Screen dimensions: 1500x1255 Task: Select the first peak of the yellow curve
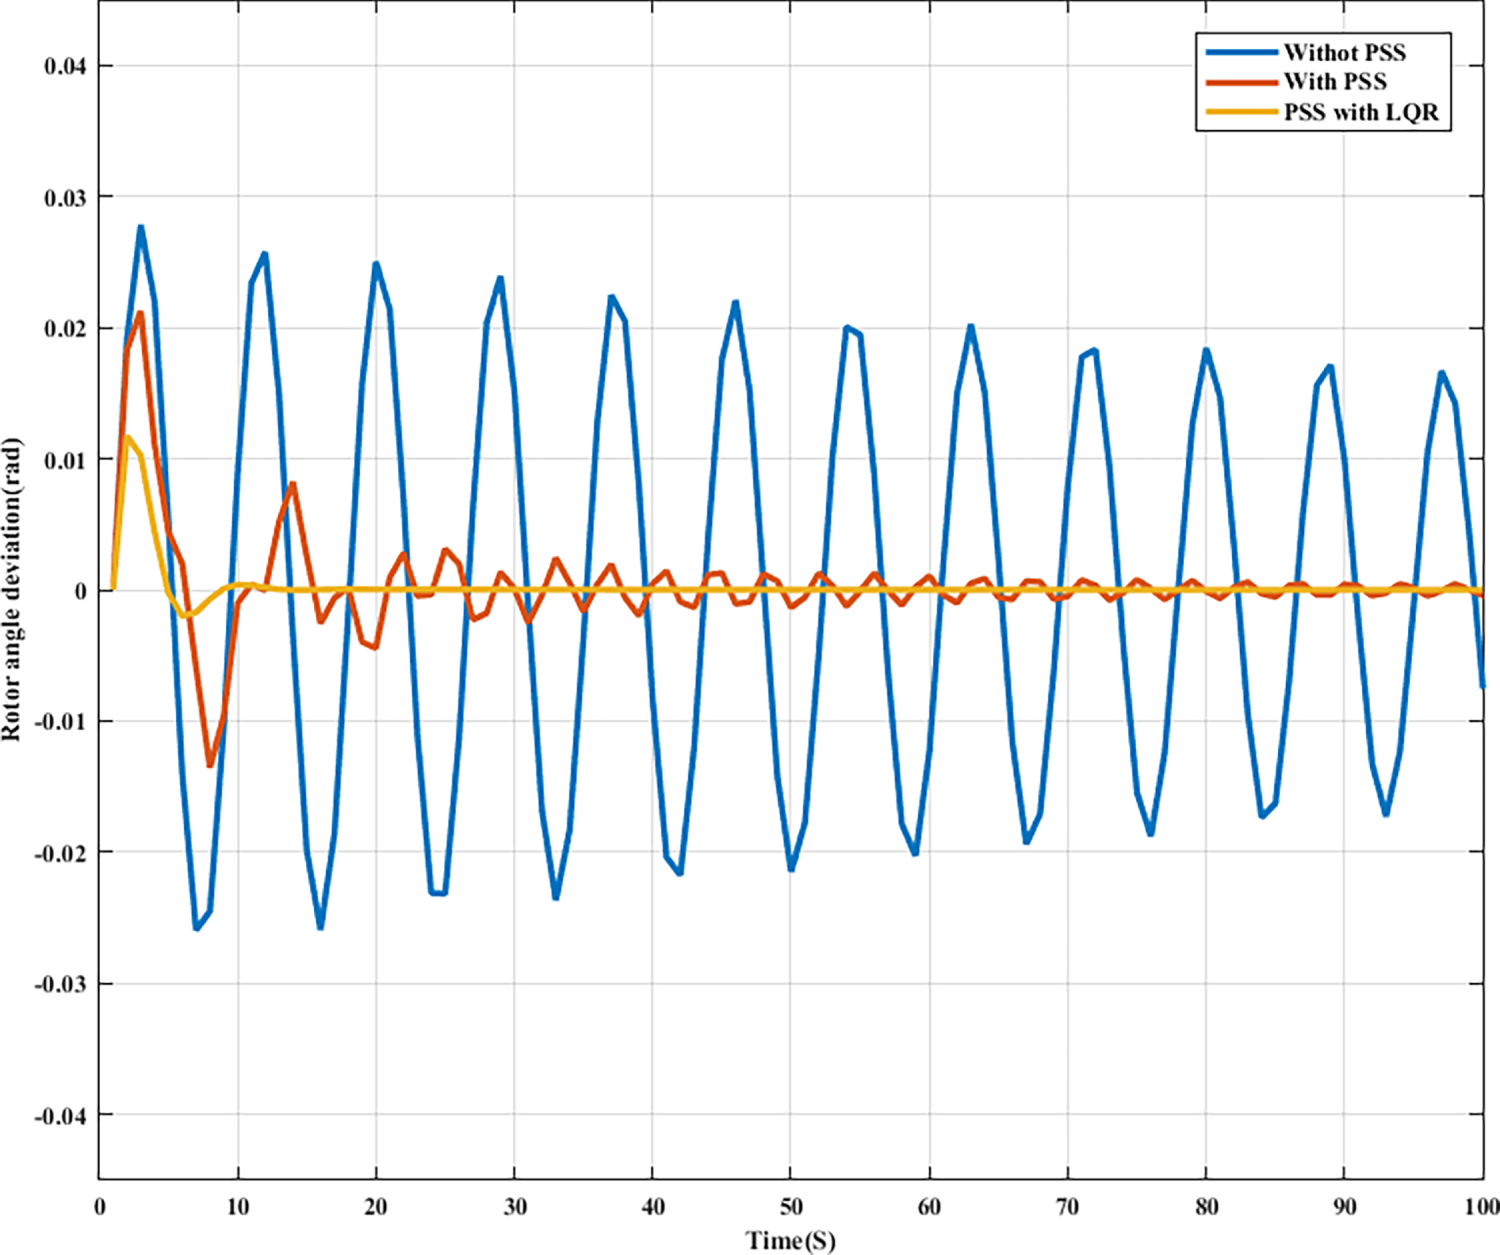tap(127, 437)
